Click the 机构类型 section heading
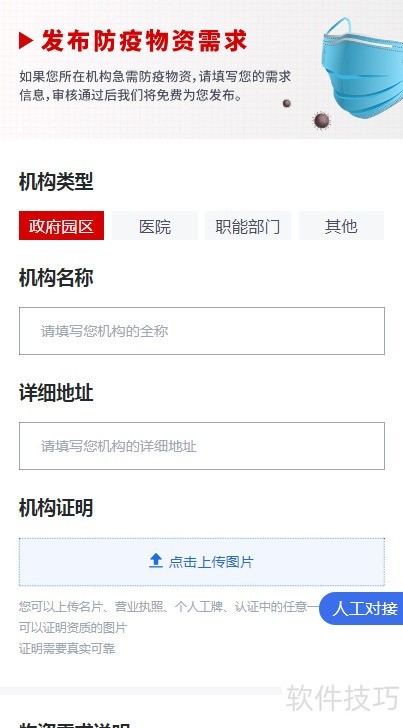This screenshot has width=403, height=728. [x=56, y=182]
